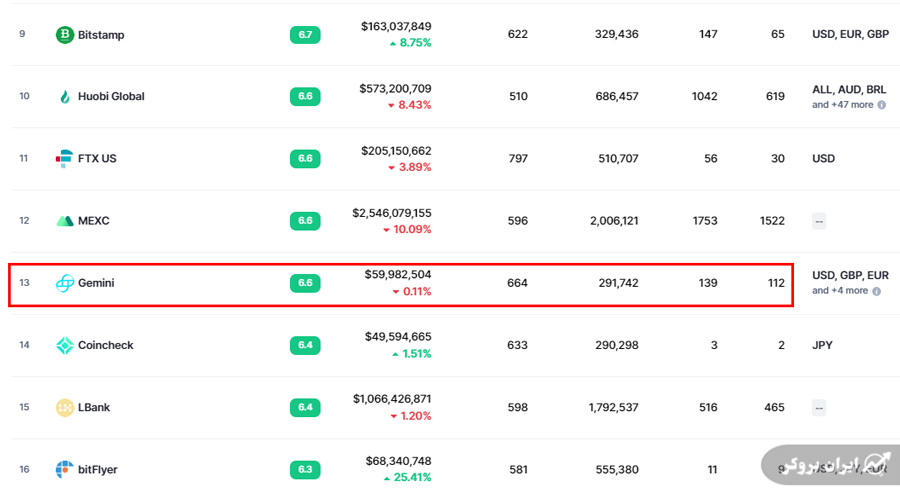Open the bitFlyer exchange link
This screenshot has width=900, height=496.
98,470
